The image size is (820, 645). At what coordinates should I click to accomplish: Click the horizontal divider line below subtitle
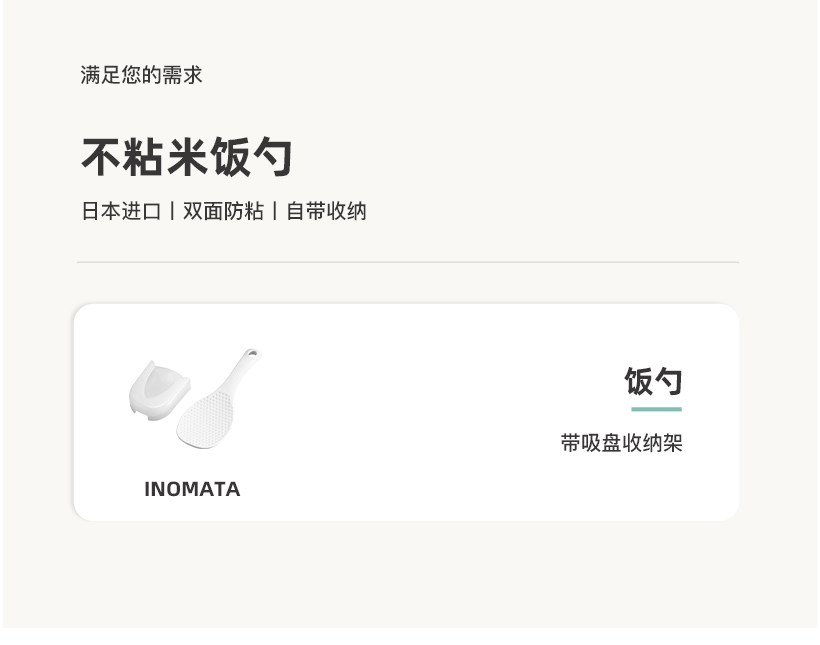(408, 262)
